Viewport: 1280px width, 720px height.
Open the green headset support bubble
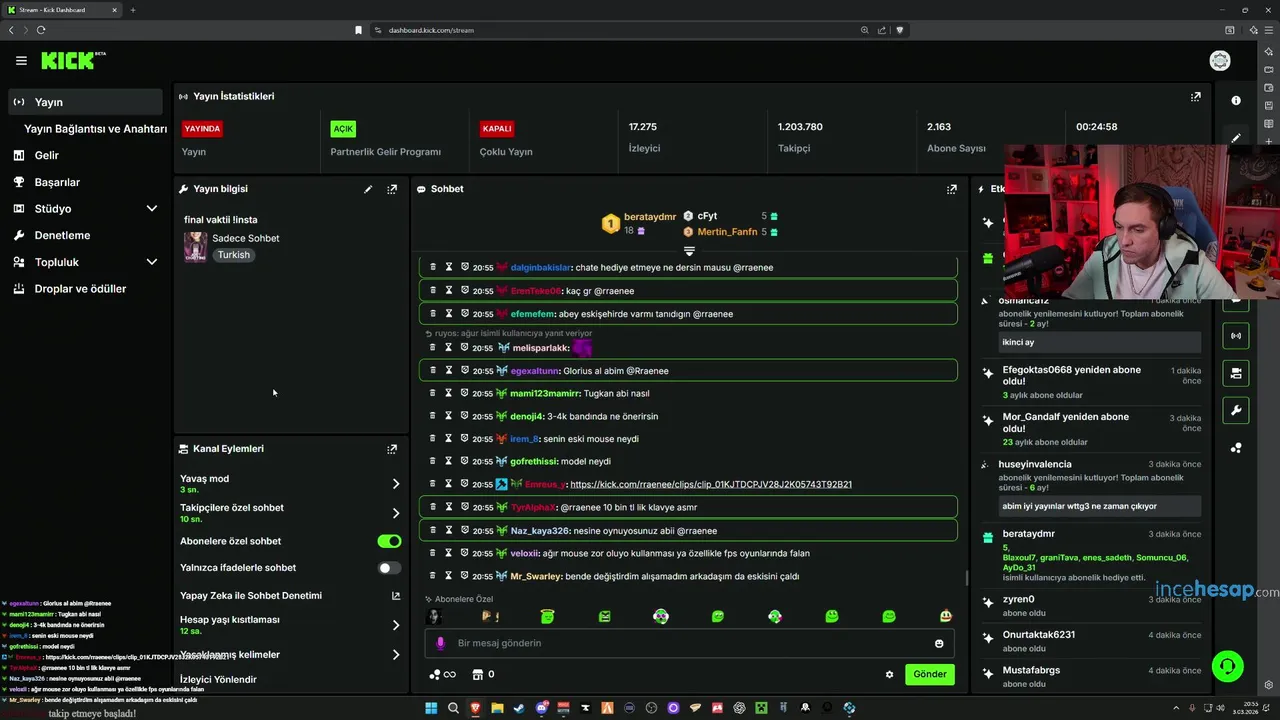click(x=1227, y=665)
